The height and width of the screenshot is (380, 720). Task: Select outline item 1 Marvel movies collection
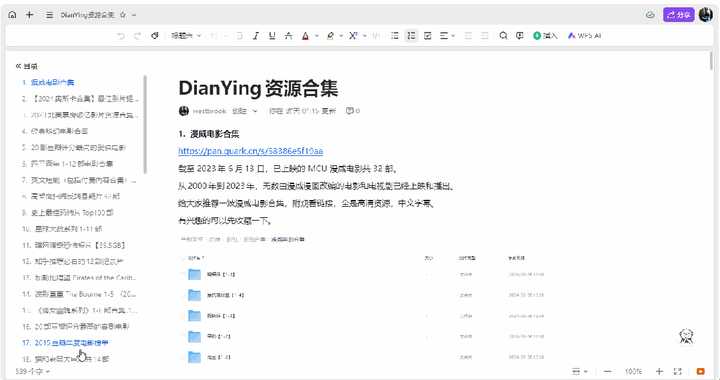coord(48,83)
